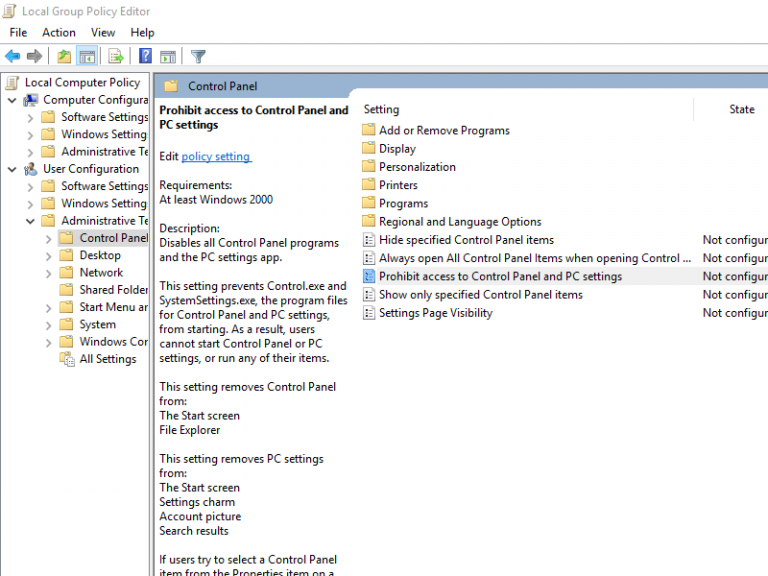This screenshot has height=576, width=768.
Task: Expand the Start Menu tree node
Action: (48, 308)
